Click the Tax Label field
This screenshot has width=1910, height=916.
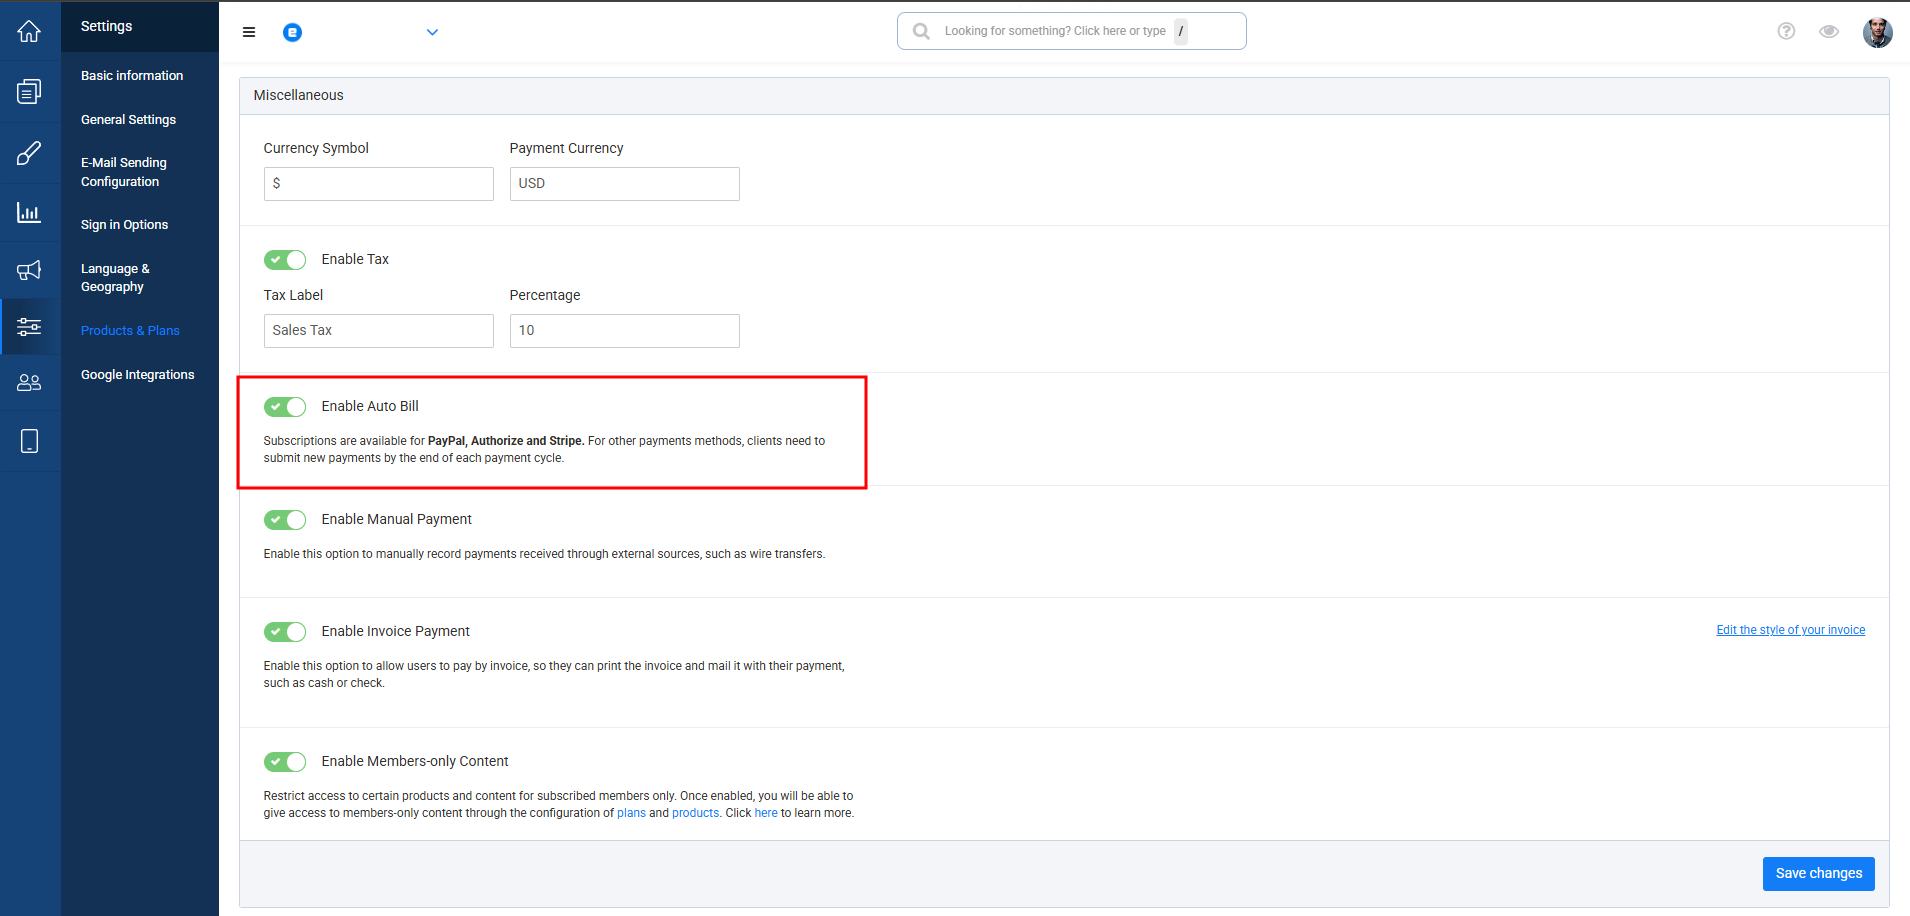coord(378,331)
